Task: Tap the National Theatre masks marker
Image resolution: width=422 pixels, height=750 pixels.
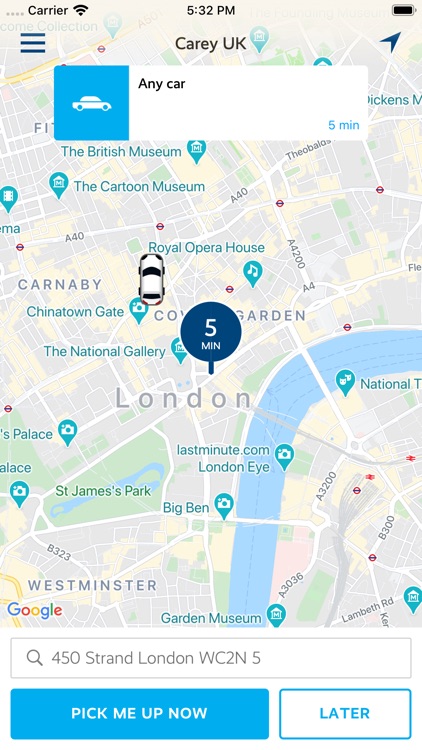Action: click(346, 383)
